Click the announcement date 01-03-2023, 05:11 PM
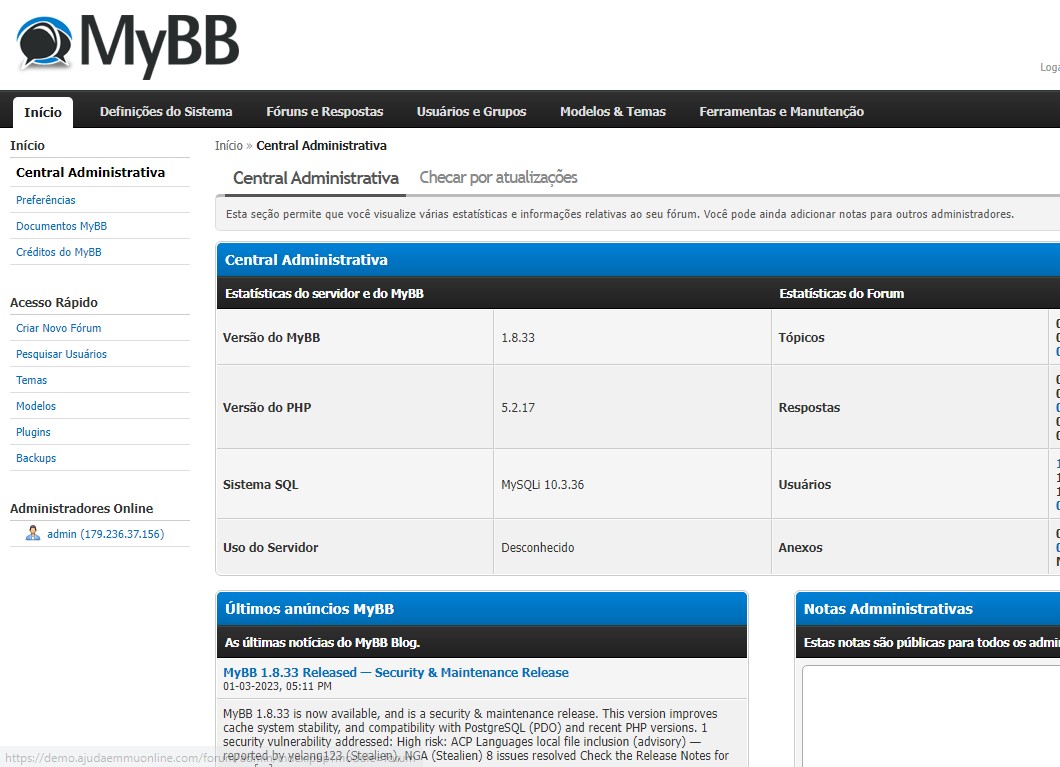 click(277, 687)
